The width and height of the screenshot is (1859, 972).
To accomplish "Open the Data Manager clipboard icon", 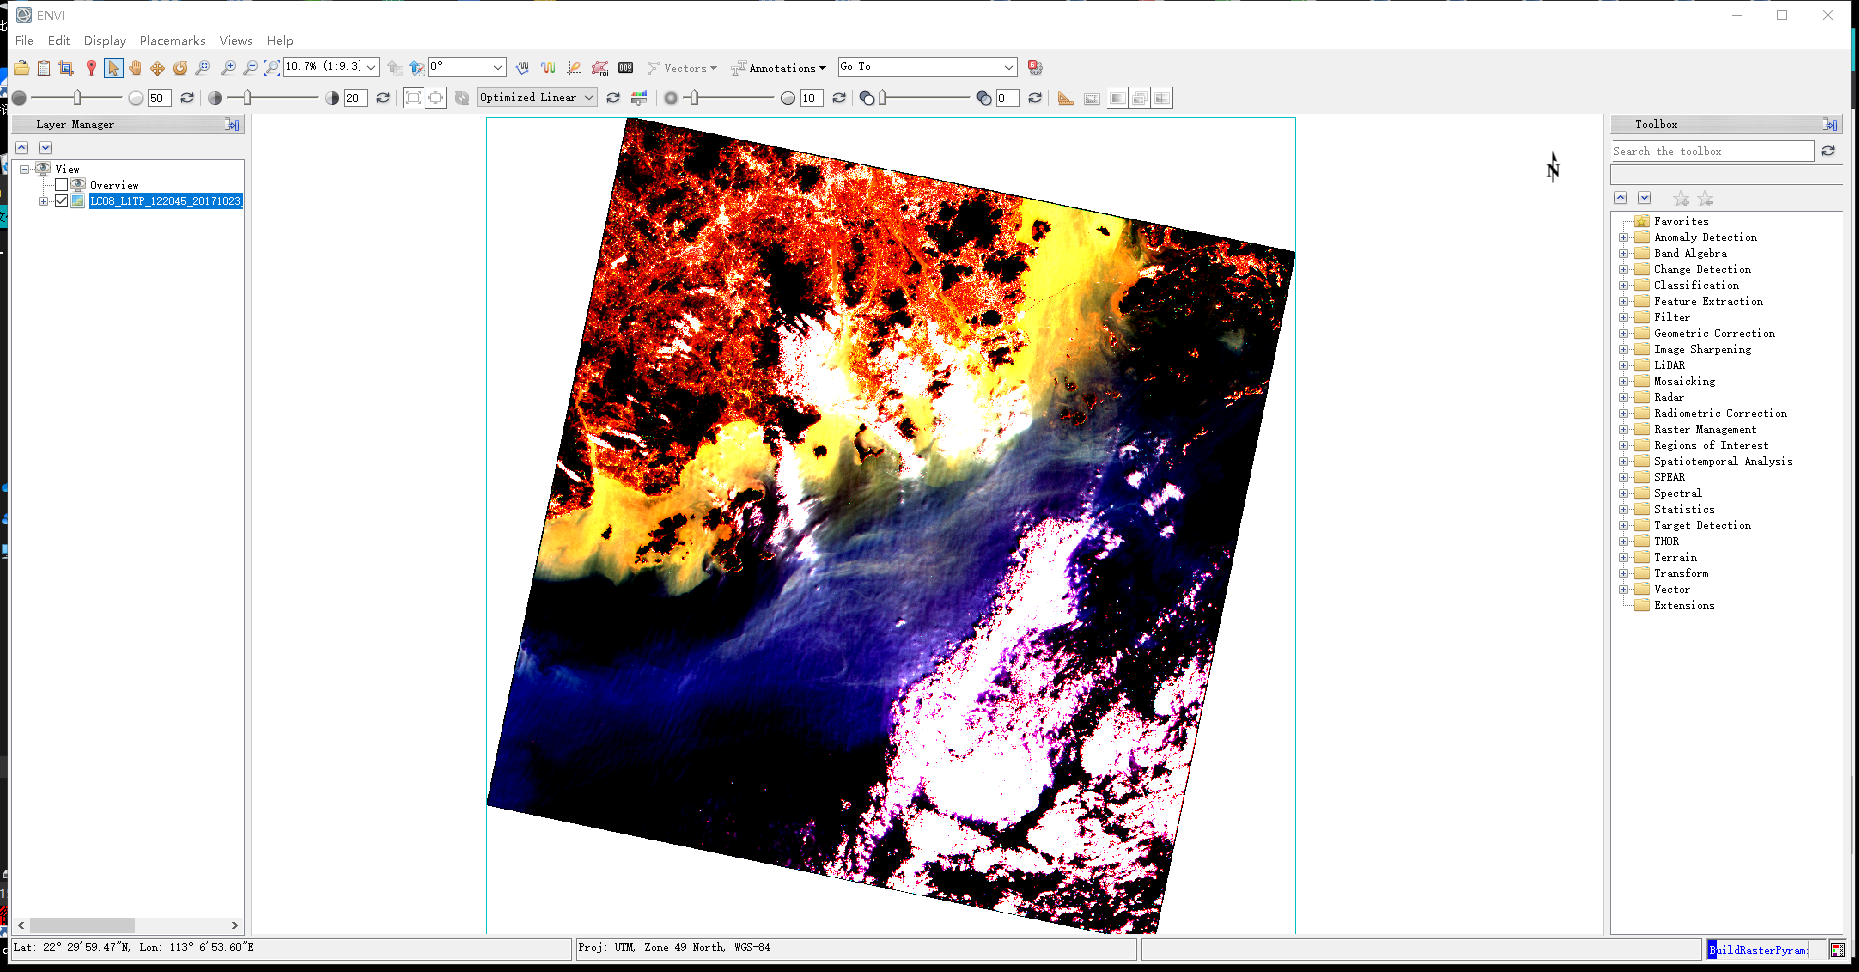I will pyautogui.click(x=44, y=67).
